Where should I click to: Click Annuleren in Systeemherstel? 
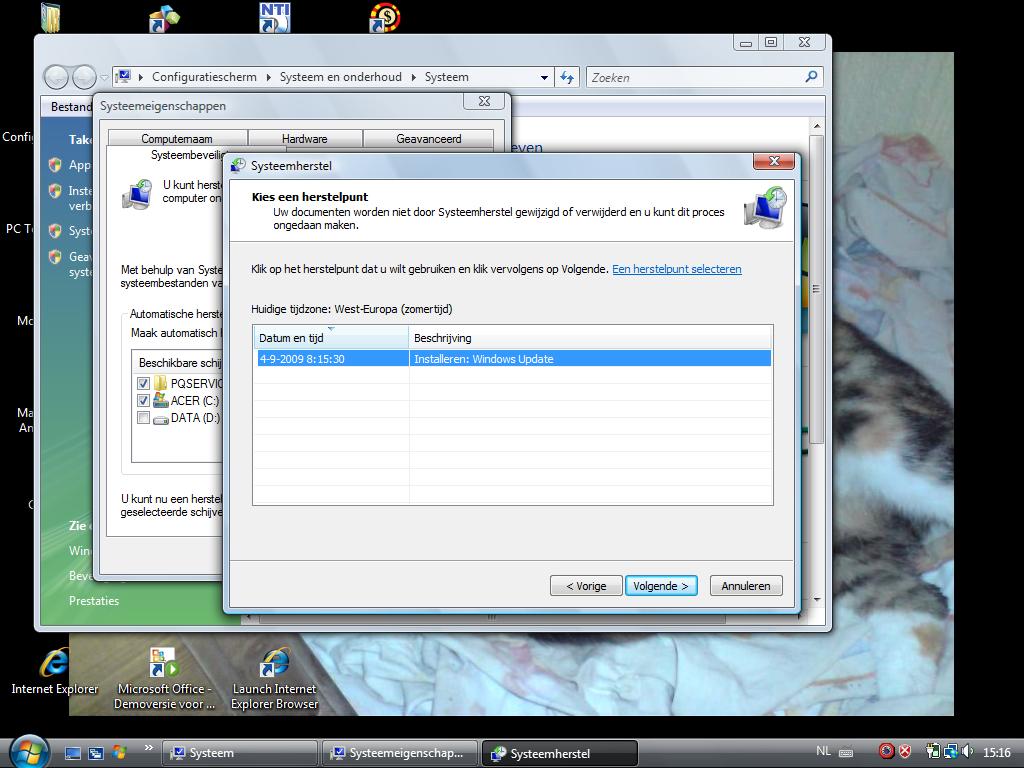[x=746, y=586]
